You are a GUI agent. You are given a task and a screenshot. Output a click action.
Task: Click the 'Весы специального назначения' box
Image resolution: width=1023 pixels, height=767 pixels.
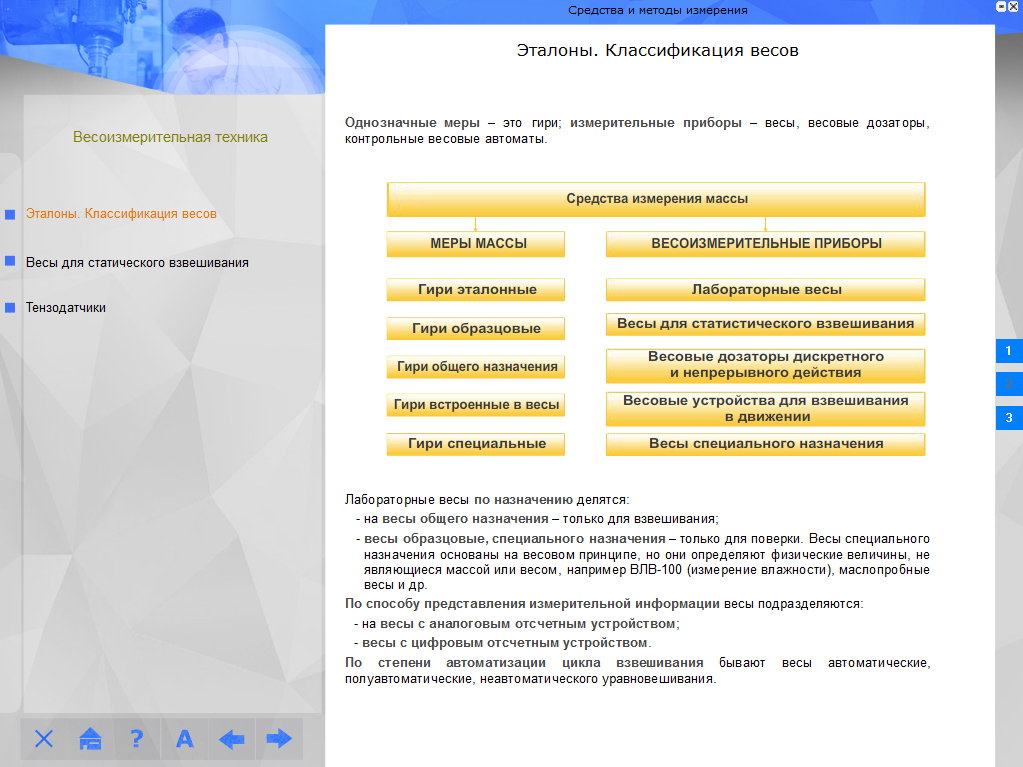[765, 443]
